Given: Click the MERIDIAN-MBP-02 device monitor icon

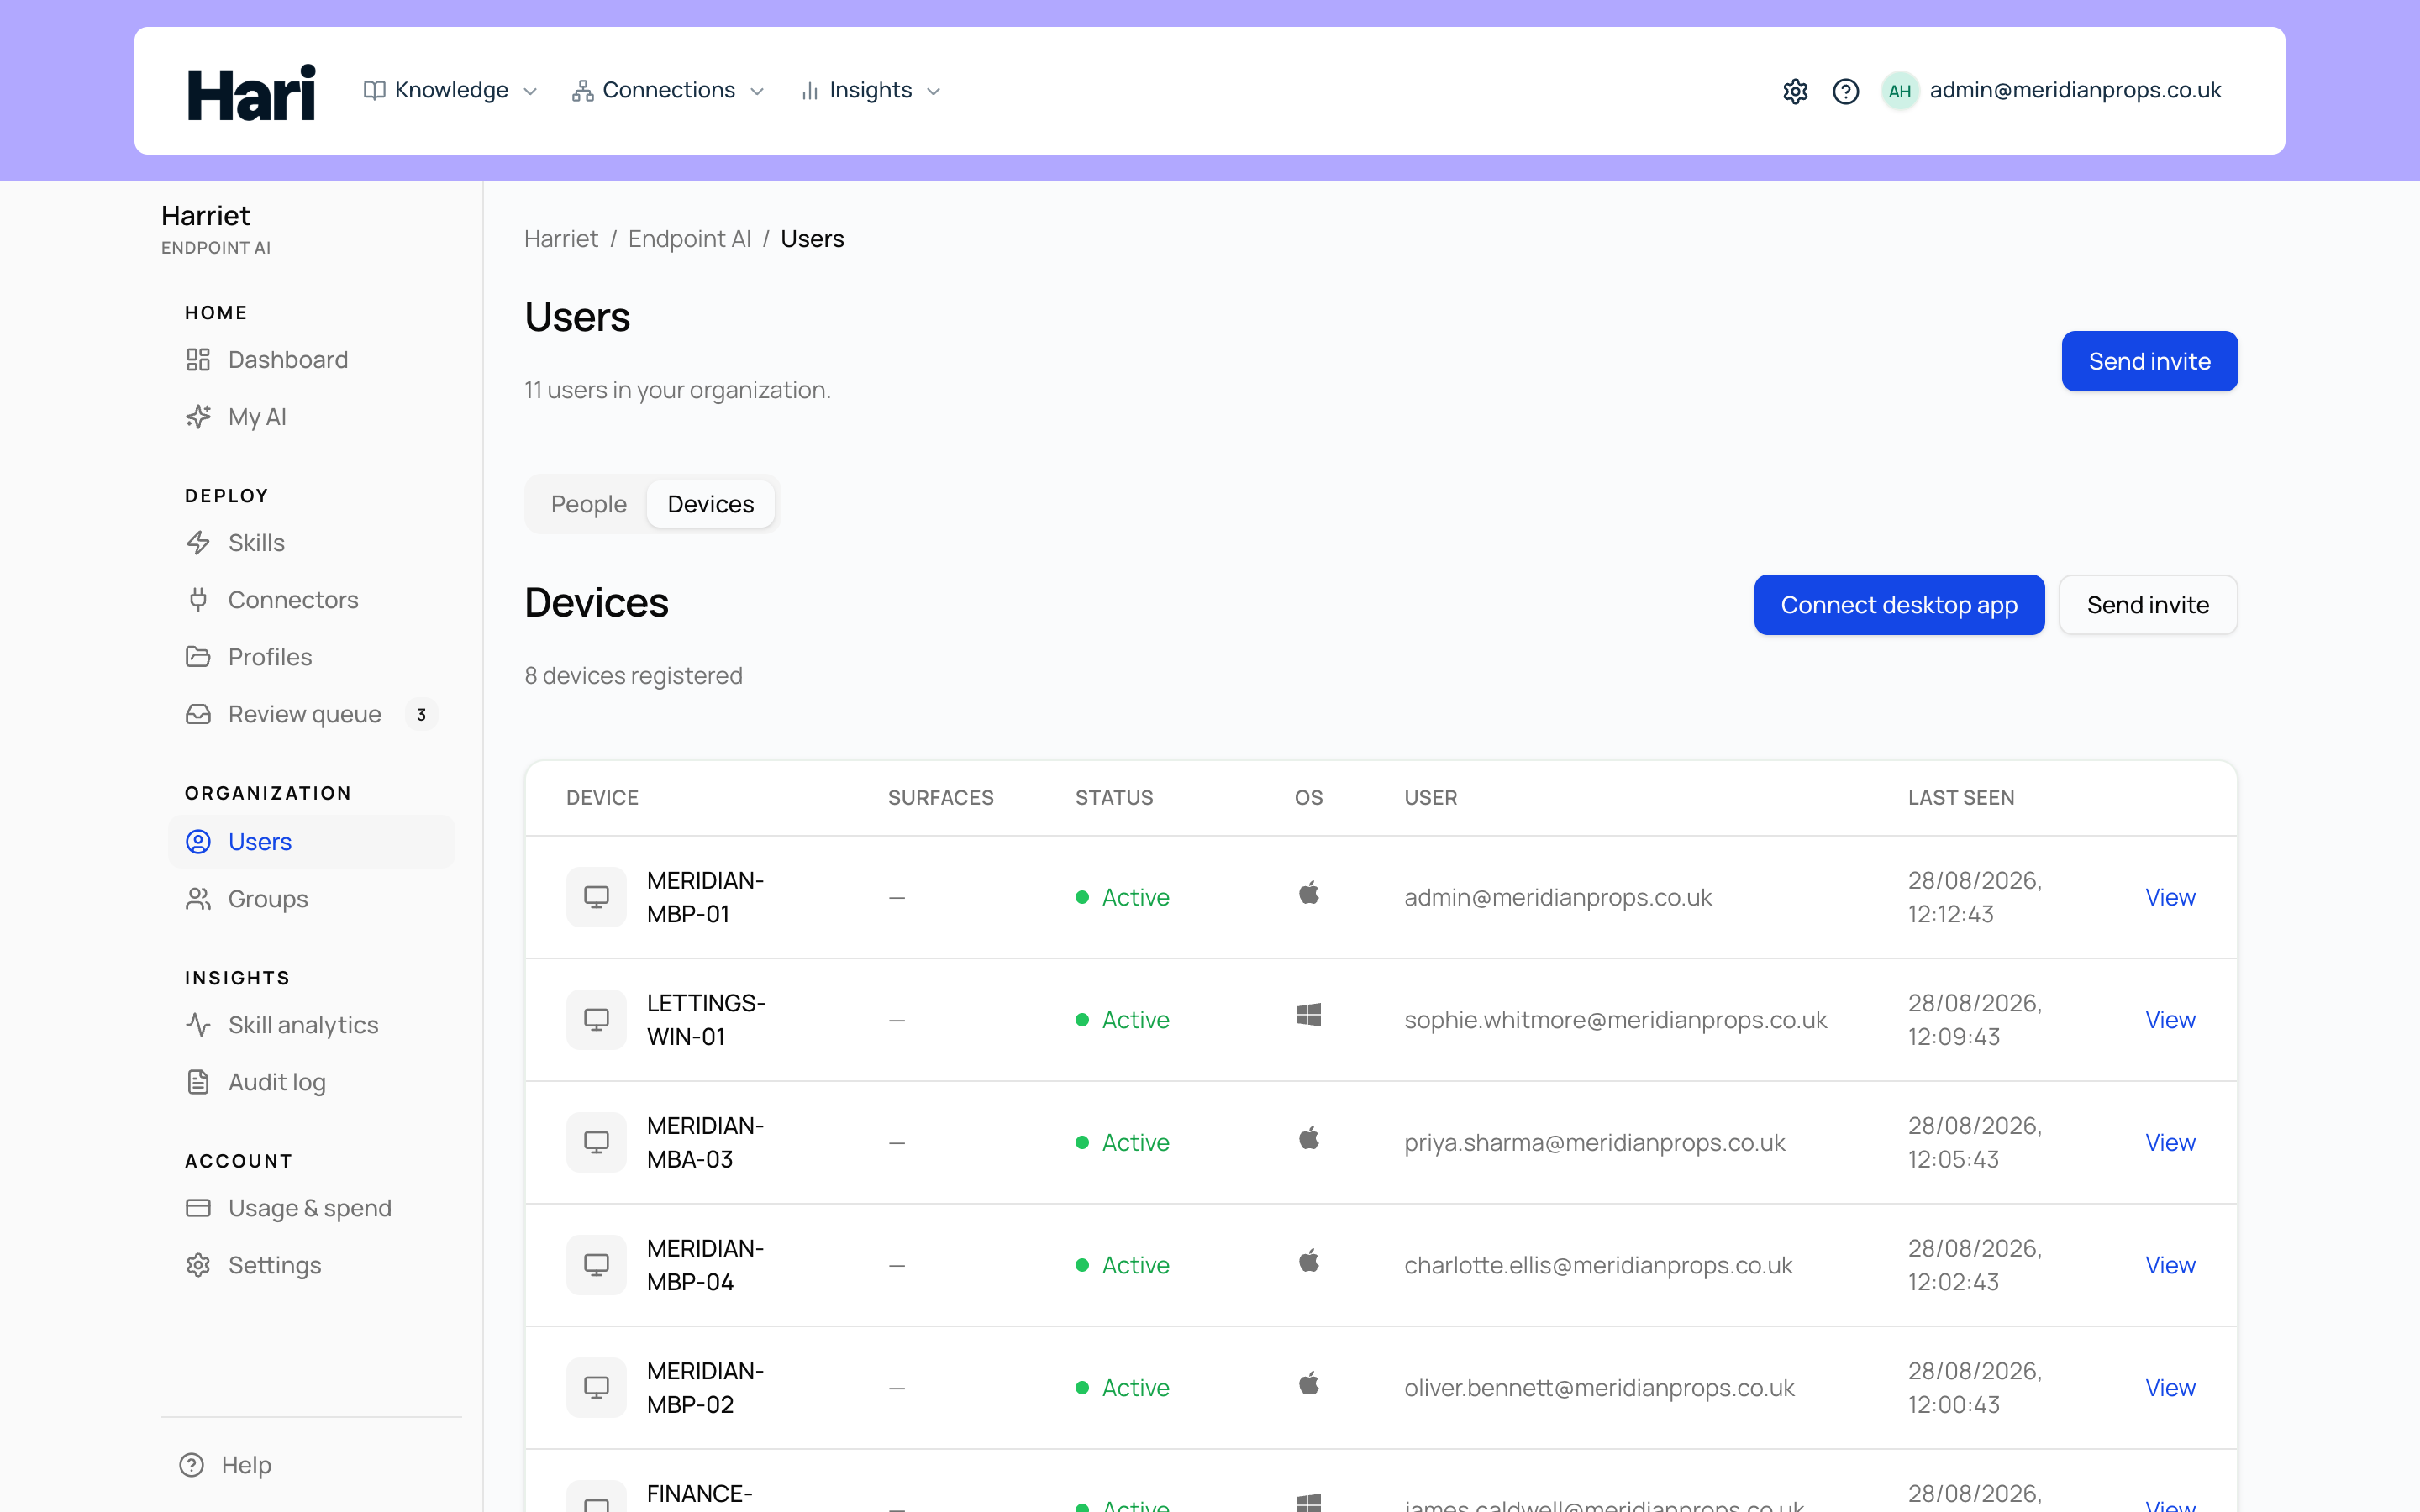Looking at the screenshot, I should coord(596,1388).
